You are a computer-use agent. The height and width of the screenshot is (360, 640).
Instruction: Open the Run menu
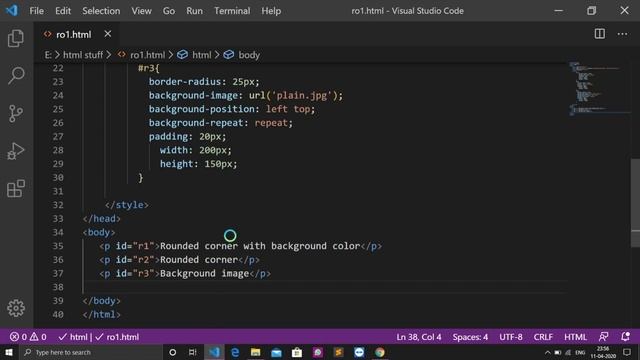[194, 11]
